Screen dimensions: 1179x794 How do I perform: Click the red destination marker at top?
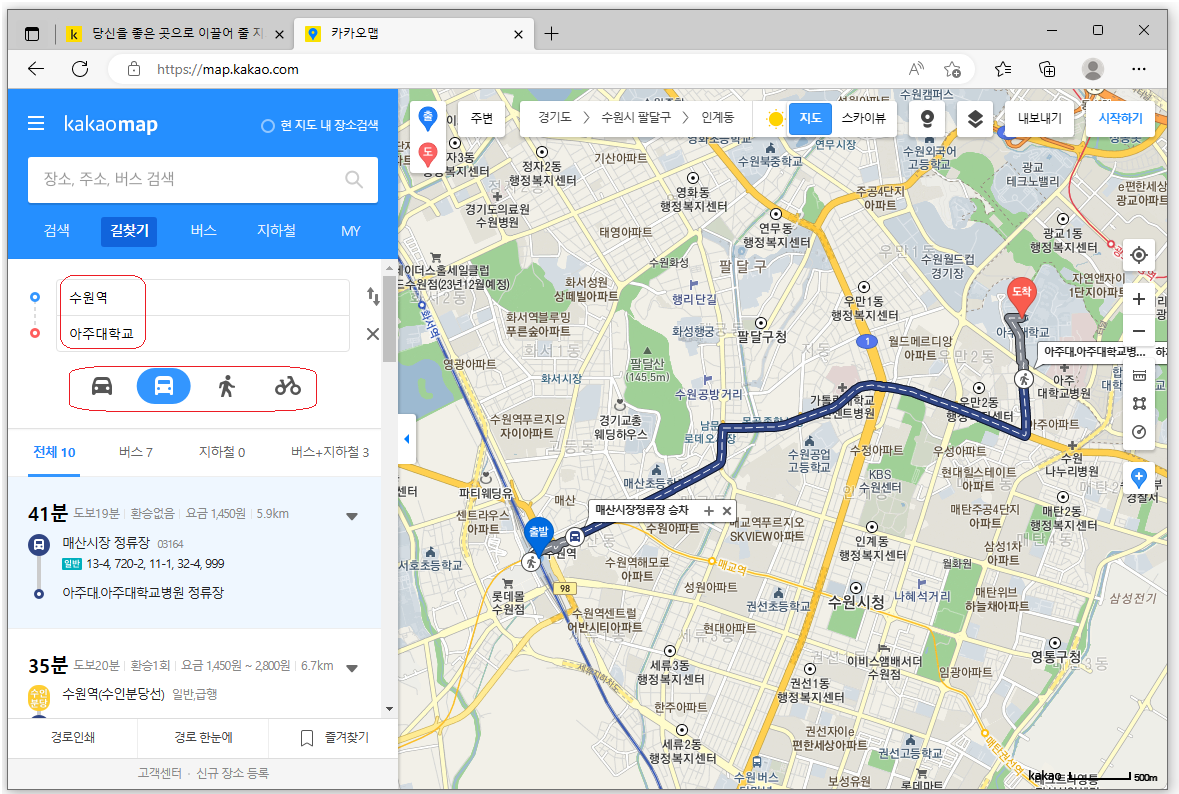[x=428, y=154]
